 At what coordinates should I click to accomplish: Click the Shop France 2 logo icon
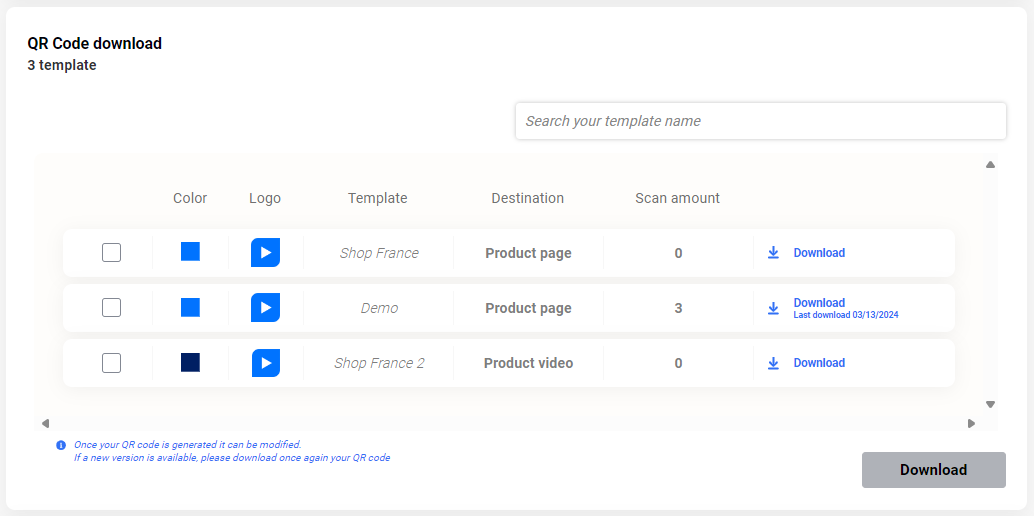(265, 363)
